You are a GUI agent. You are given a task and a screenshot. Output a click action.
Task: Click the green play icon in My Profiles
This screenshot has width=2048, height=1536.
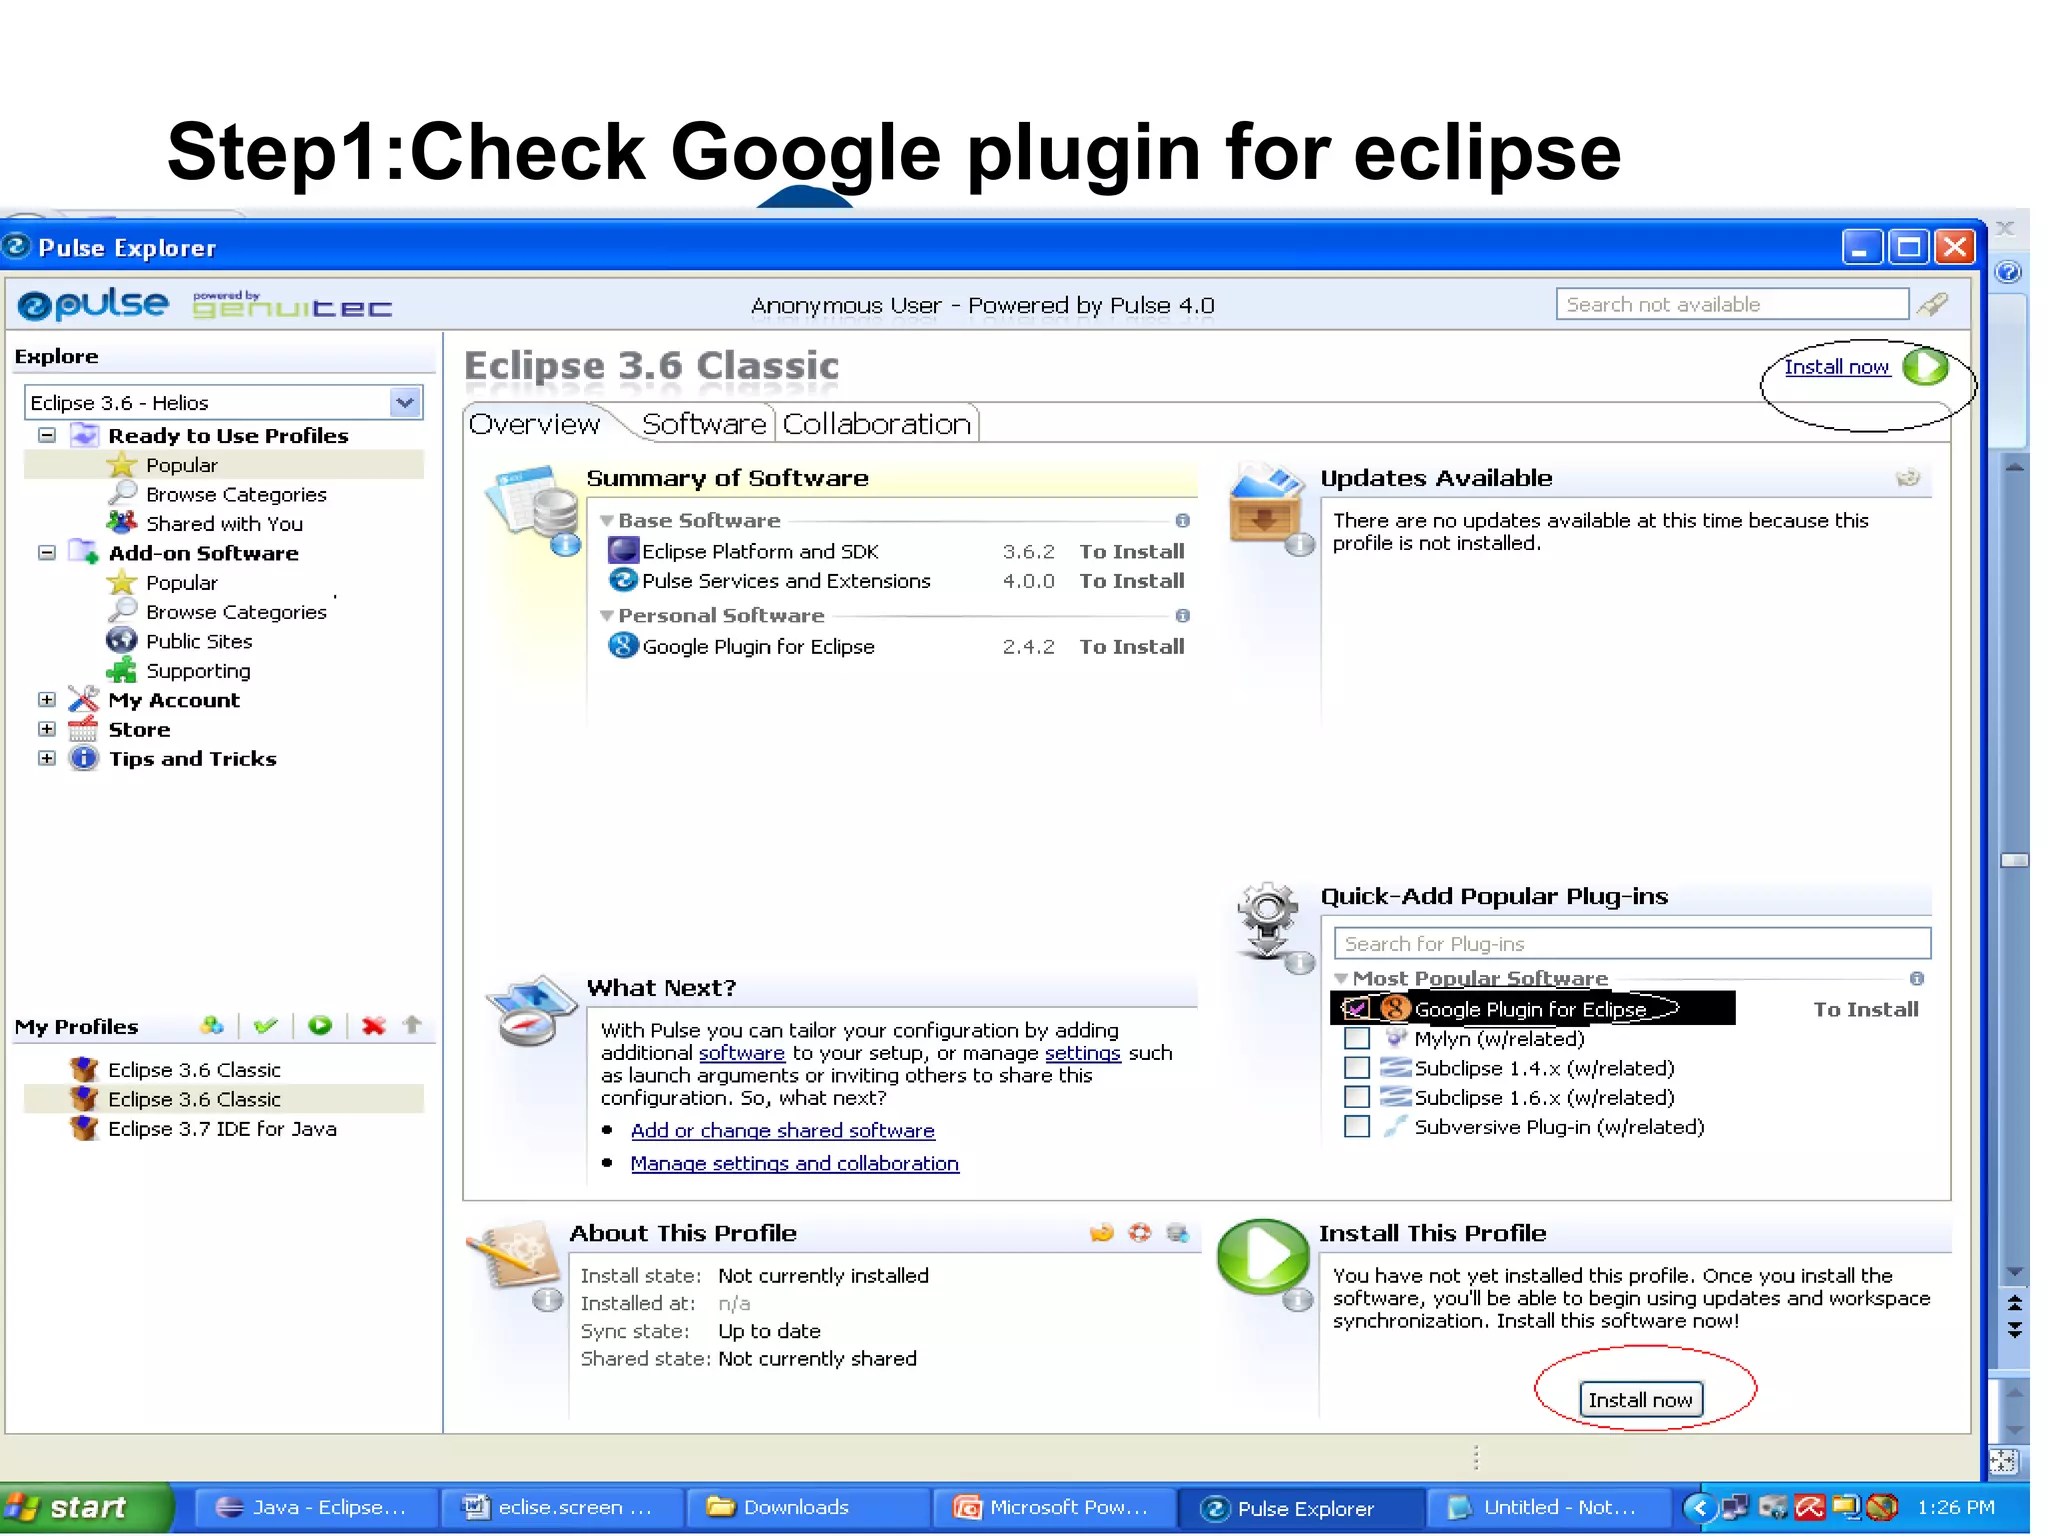pyautogui.click(x=320, y=1025)
